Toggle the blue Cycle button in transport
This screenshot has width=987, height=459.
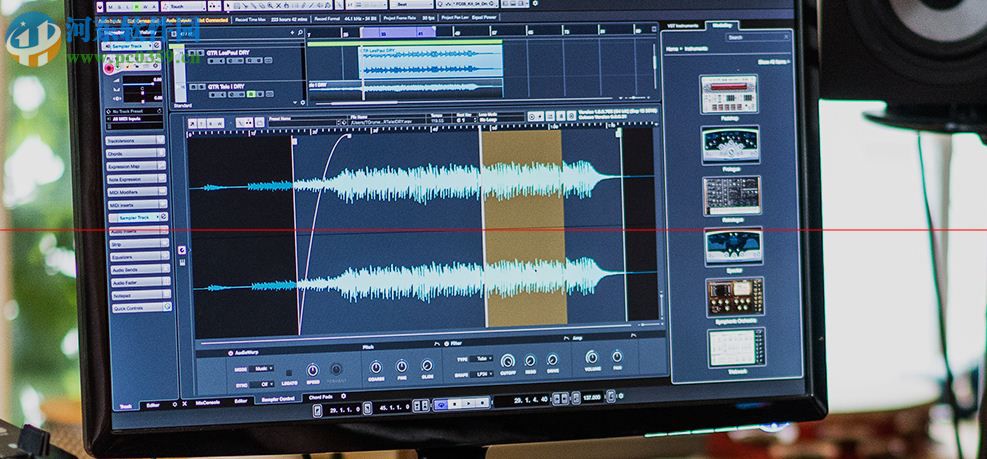(x=441, y=404)
